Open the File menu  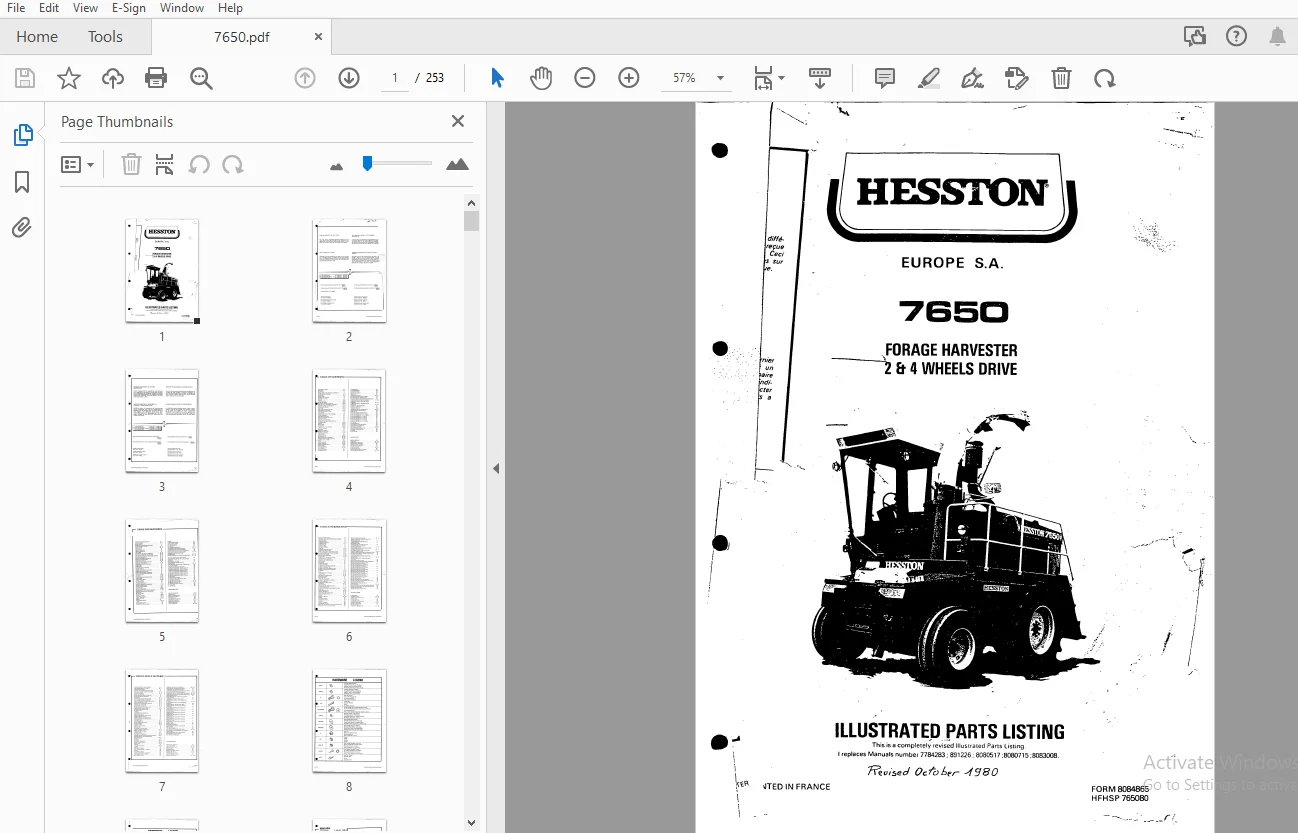tap(16, 8)
